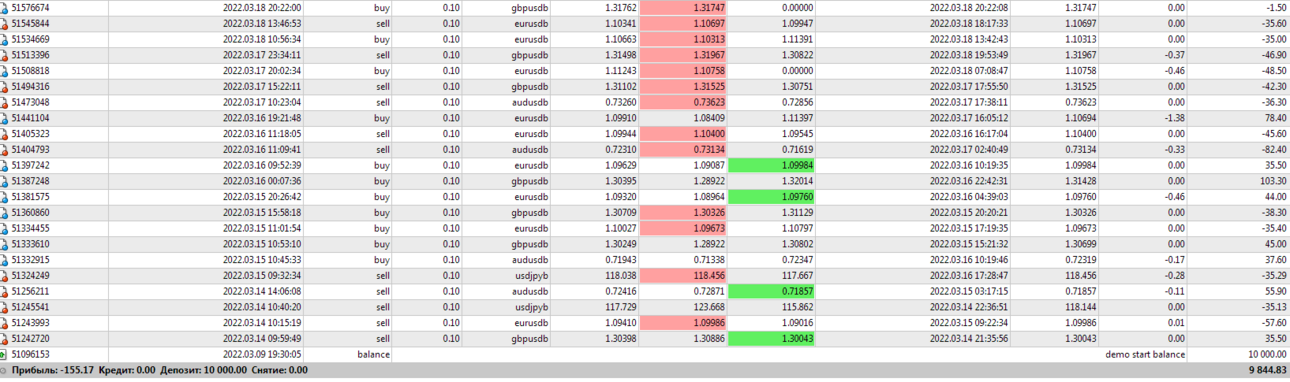Screen dimensions: 1290x382
Task: Click swap value -0.37
Action: pos(1176,55)
